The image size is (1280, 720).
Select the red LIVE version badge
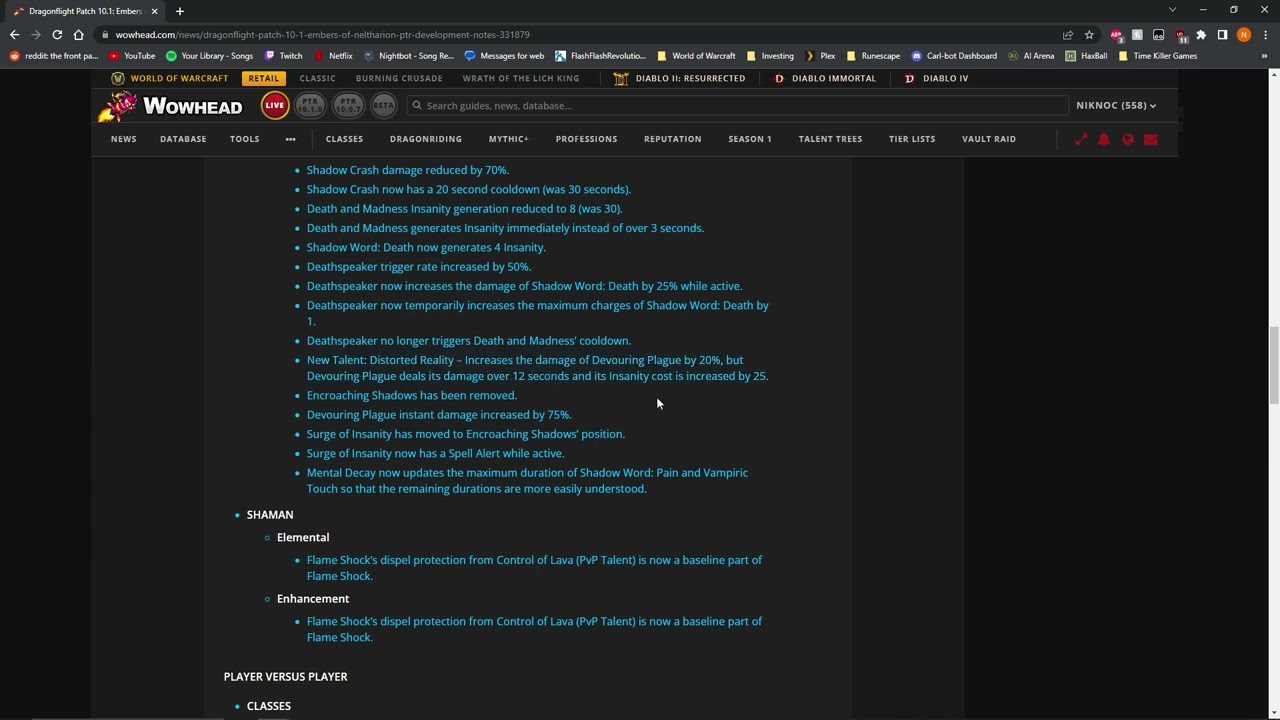(x=274, y=105)
